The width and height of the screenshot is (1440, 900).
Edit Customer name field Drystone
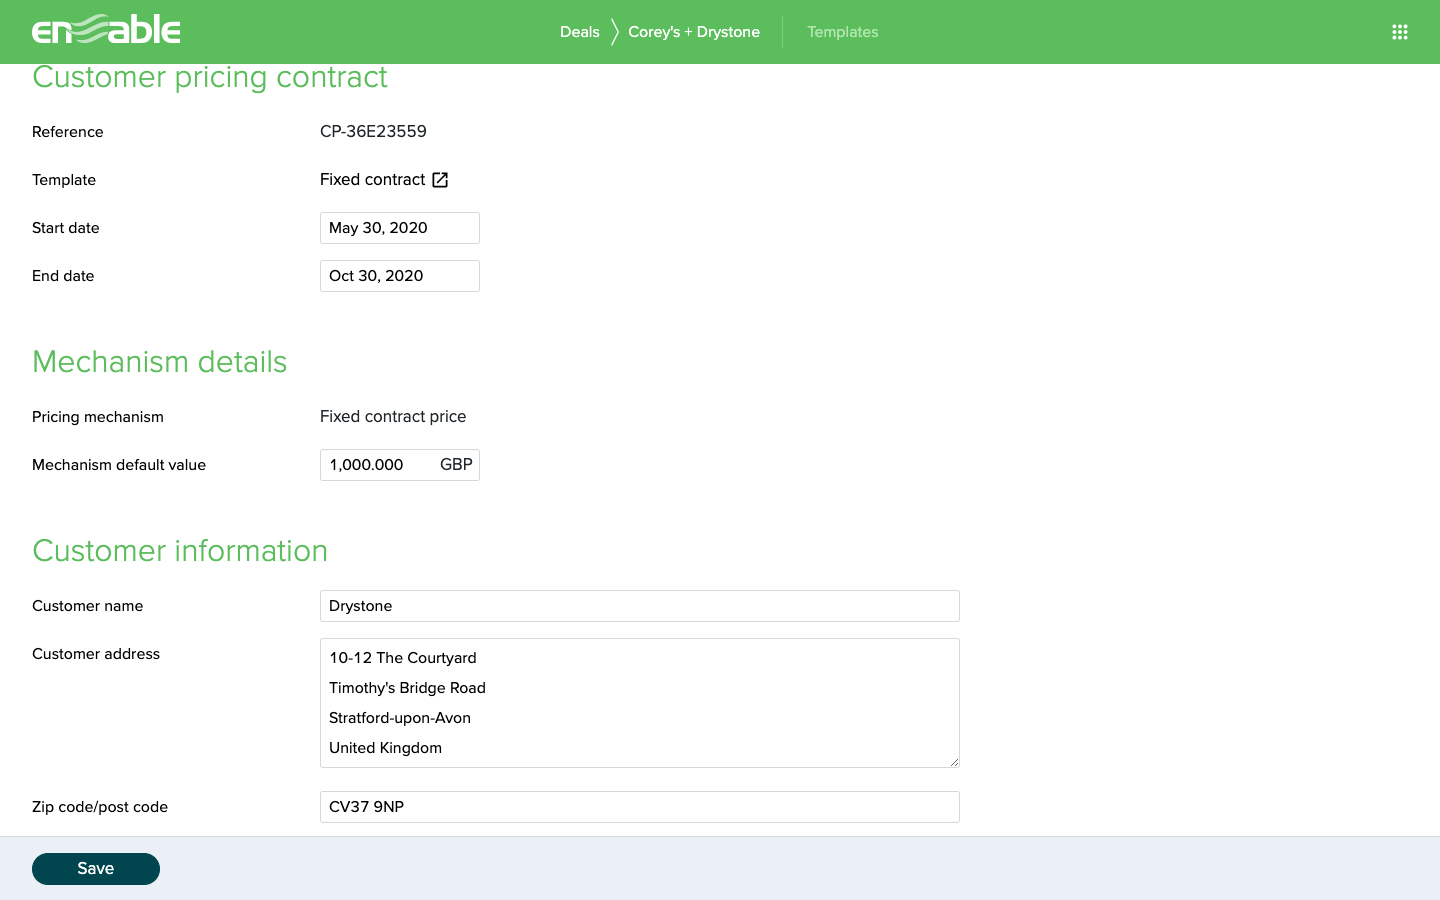[640, 606]
